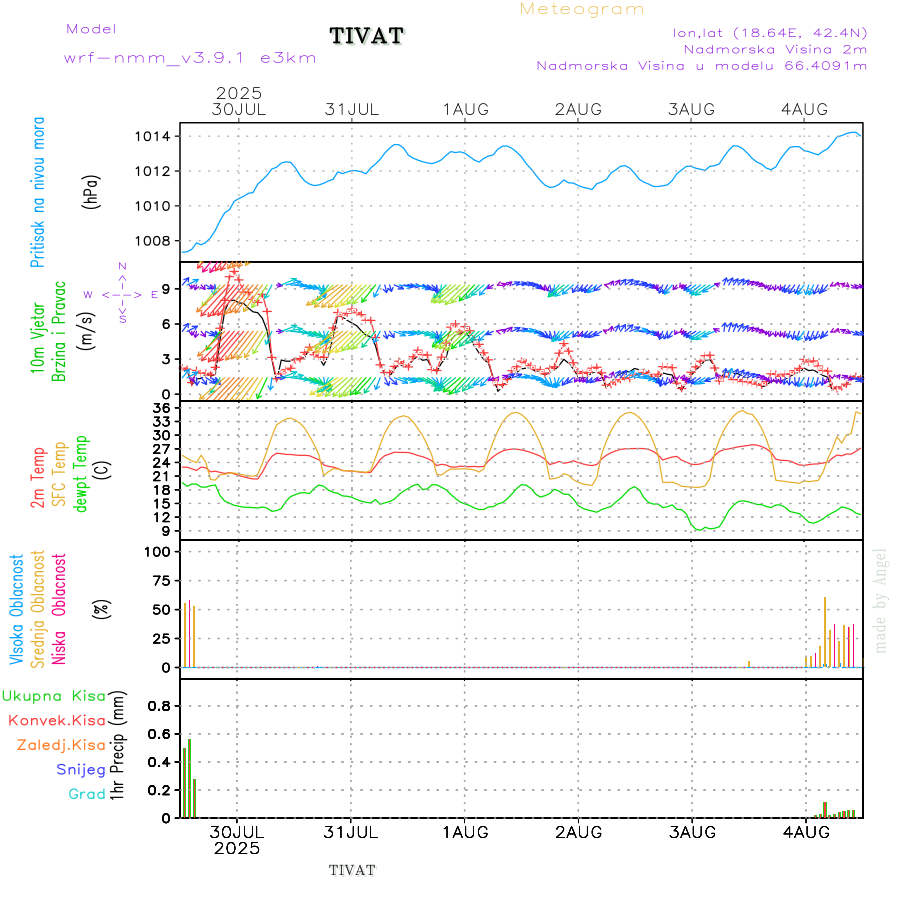This screenshot has height=900, width=900.
Task: Click the Niska Oblacnost legend label
Action: (x=59, y=608)
